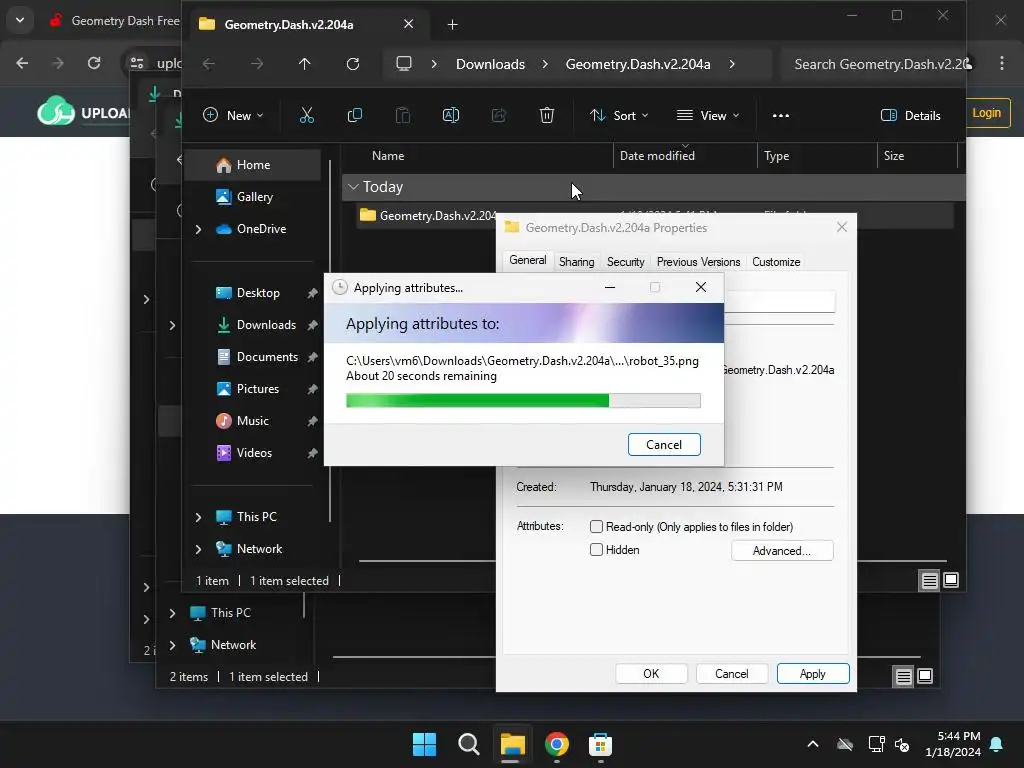The height and width of the screenshot is (768, 1024).
Task: Switch to large thumbnails view icon in front Explorer status bar
Action: point(951,580)
